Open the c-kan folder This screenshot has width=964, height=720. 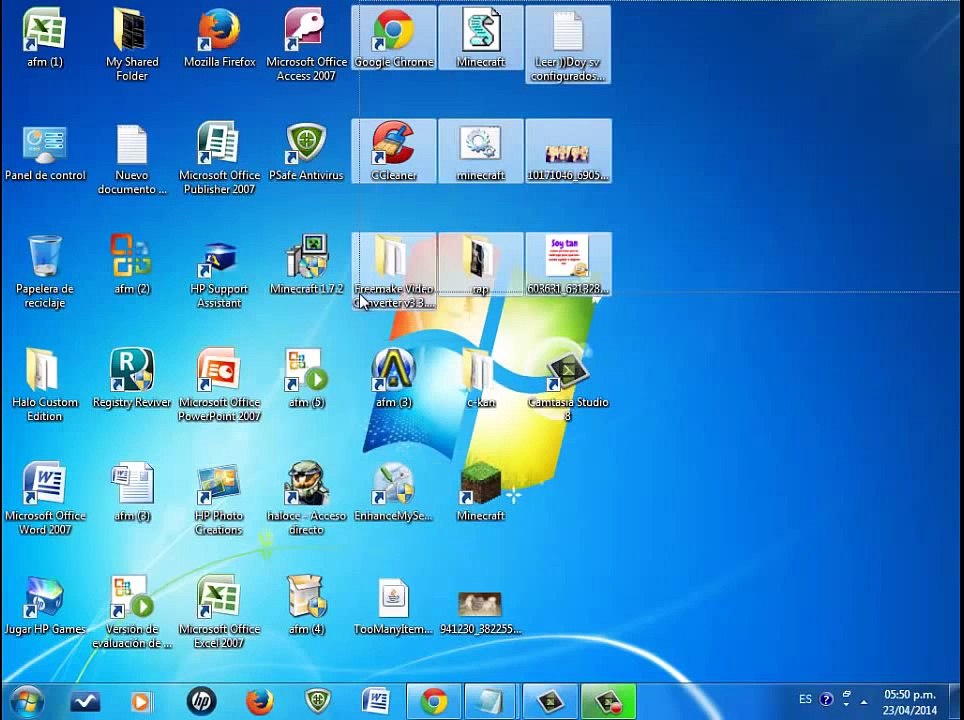(x=481, y=378)
